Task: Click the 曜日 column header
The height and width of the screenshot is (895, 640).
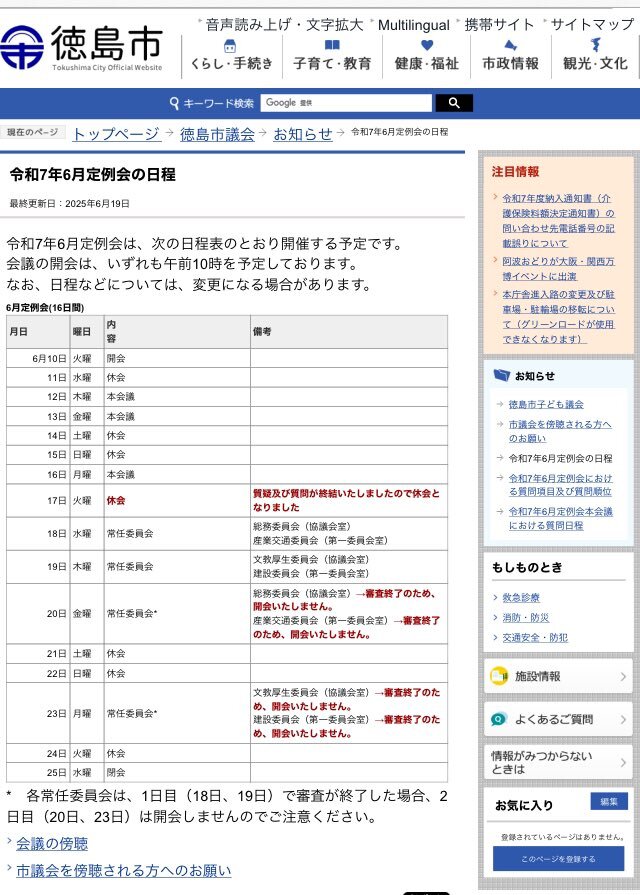Action: [x=87, y=332]
